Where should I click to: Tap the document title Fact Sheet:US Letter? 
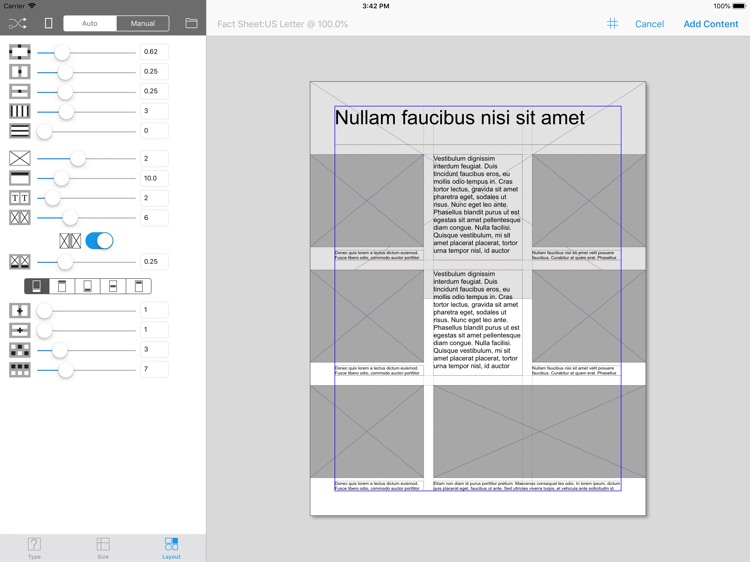click(282, 24)
